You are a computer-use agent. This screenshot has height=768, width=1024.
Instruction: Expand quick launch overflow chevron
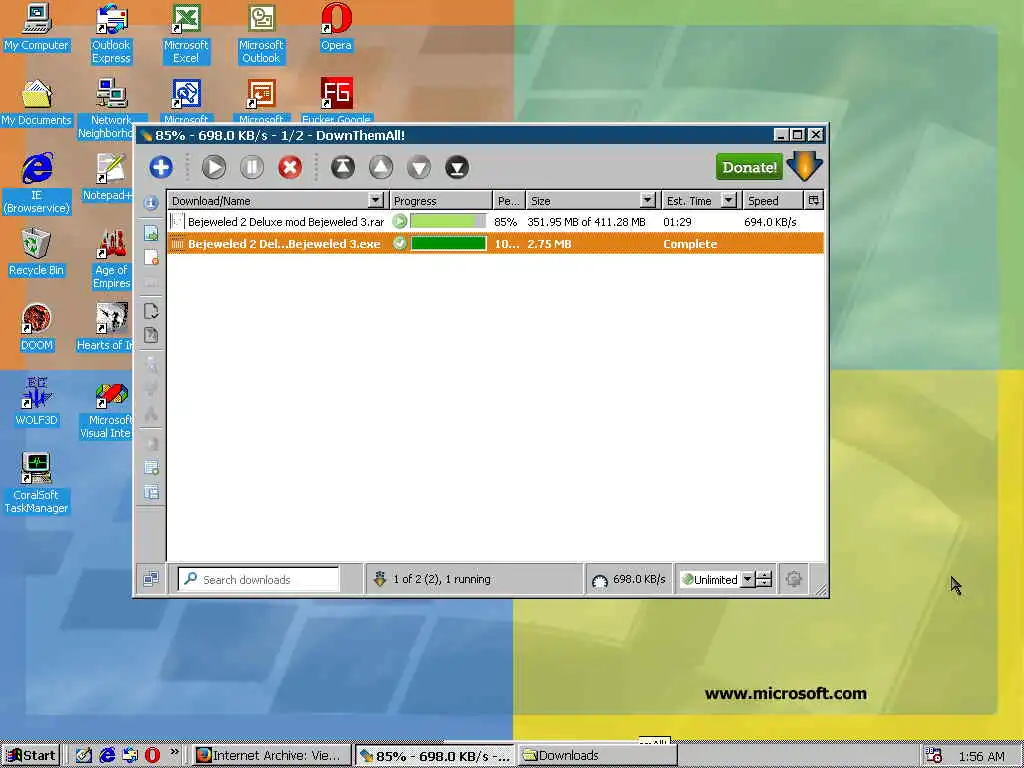coord(174,752)
